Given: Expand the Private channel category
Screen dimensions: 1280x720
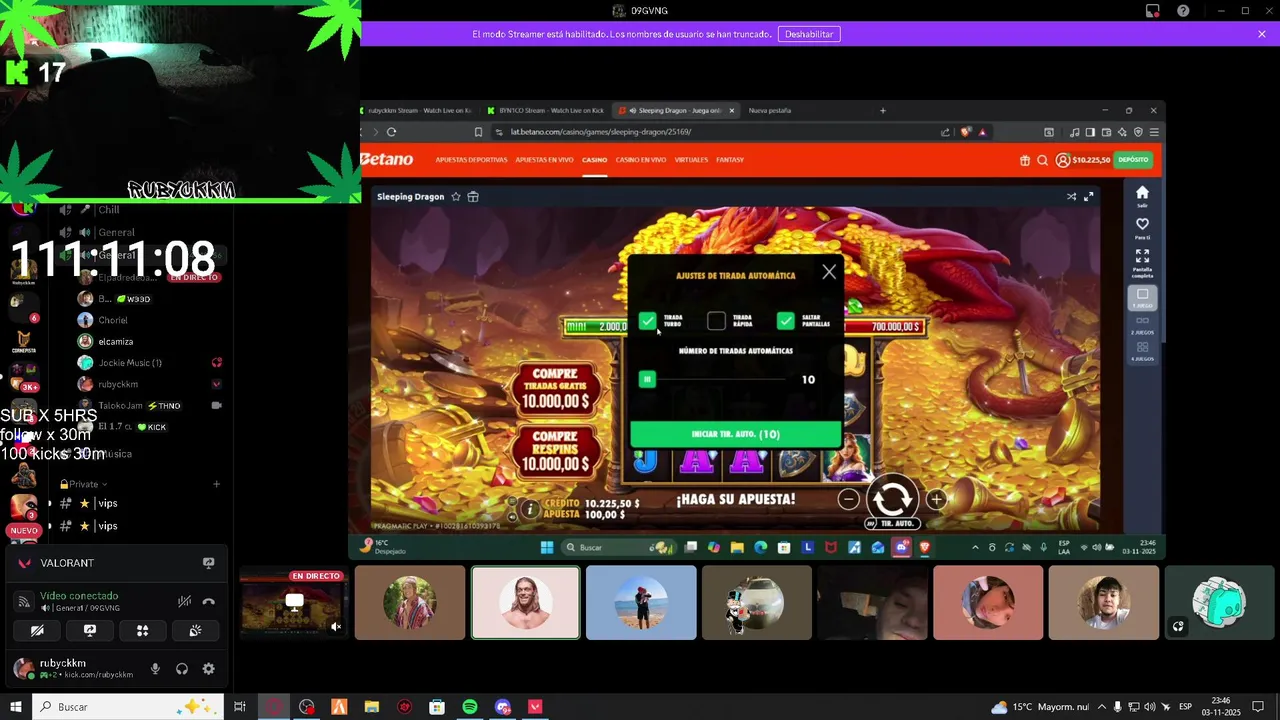Looking at the screenshot, I should point(84,484).
